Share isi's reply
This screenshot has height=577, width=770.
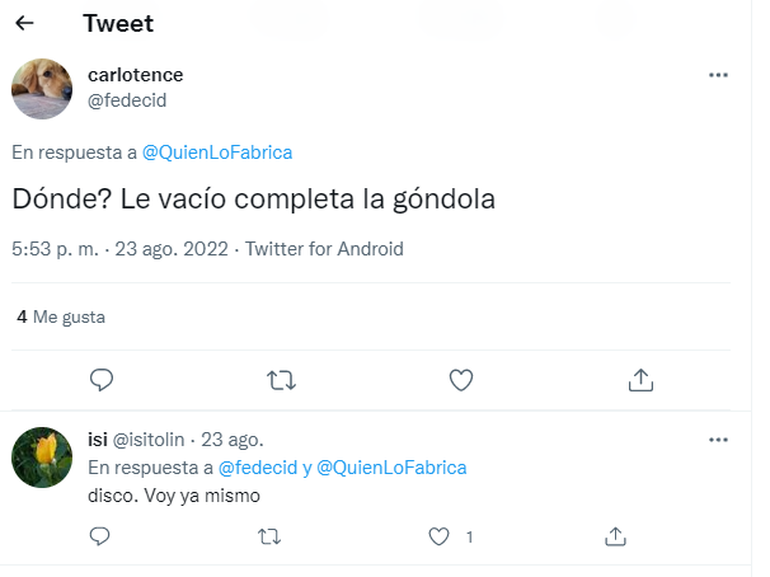(x=616, y=537)
